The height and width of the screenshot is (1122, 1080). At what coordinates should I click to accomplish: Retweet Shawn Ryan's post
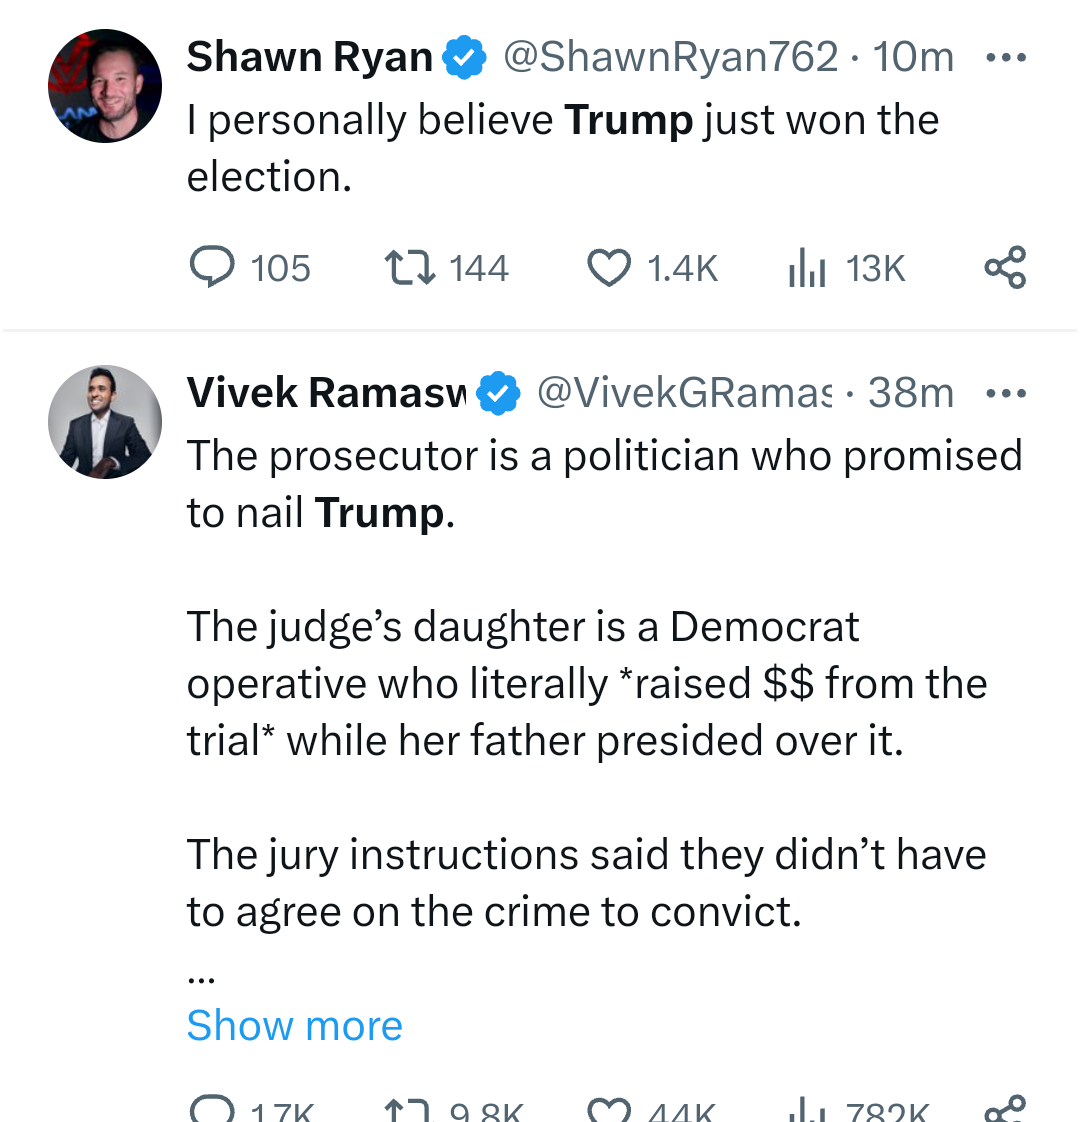click(410, 268)
